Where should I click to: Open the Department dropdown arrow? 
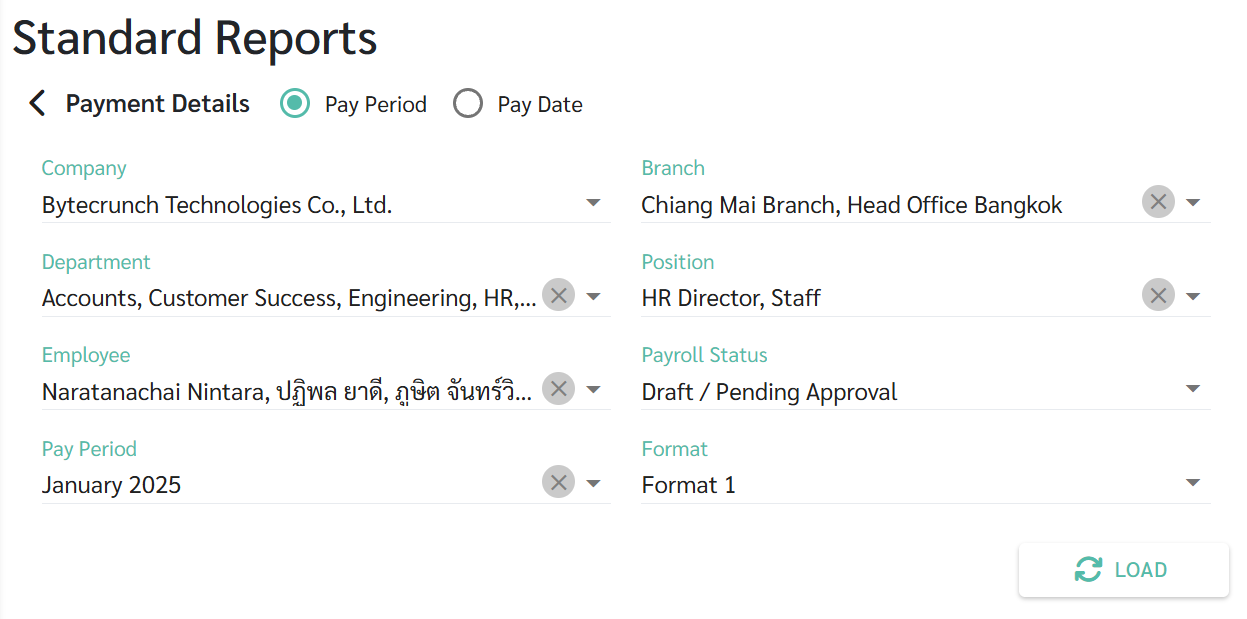593,296
